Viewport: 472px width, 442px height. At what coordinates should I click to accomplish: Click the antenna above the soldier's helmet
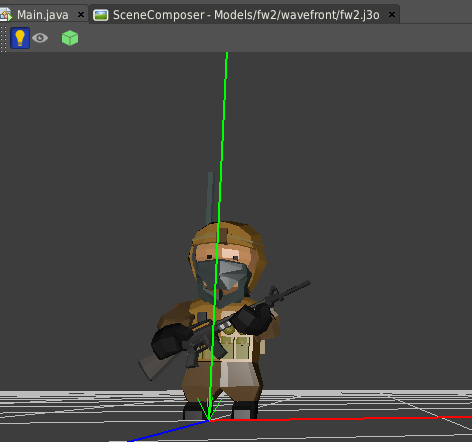(210, 197)
